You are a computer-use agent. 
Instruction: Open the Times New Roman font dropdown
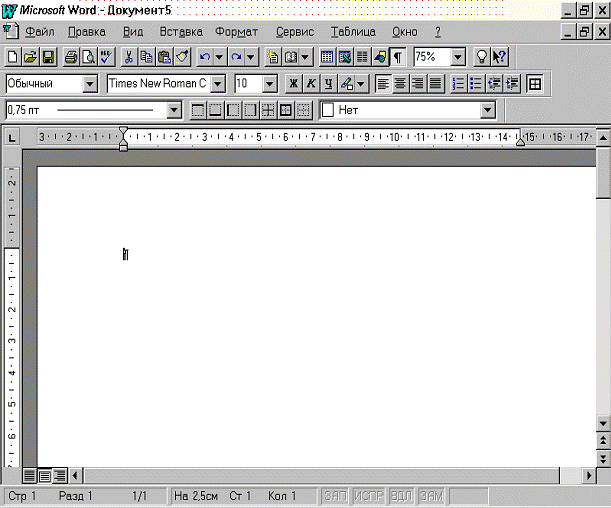point(218,84)
